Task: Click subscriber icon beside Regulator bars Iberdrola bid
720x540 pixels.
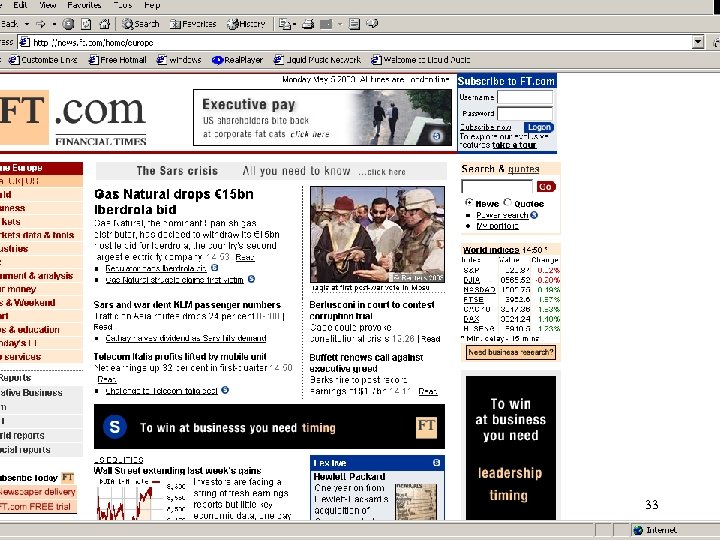Action: point(214,268)
